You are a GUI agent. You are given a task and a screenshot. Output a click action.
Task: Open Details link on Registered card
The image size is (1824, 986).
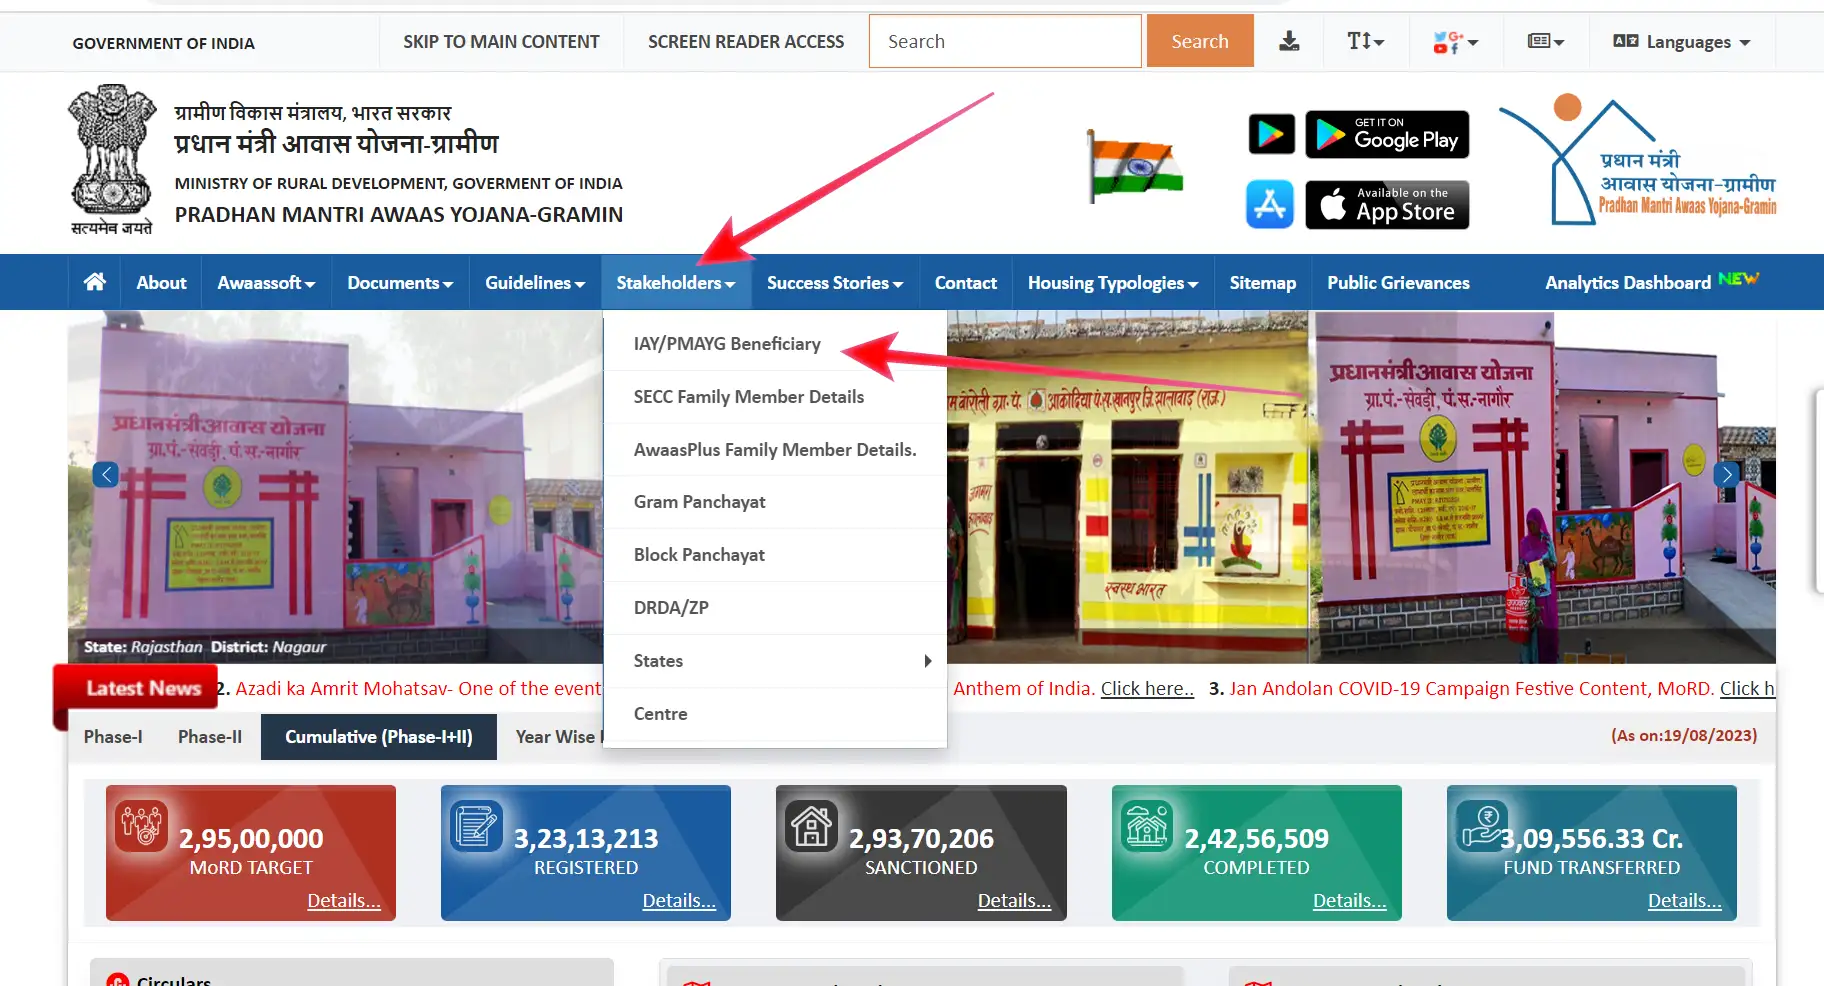[x=679, y=901]
